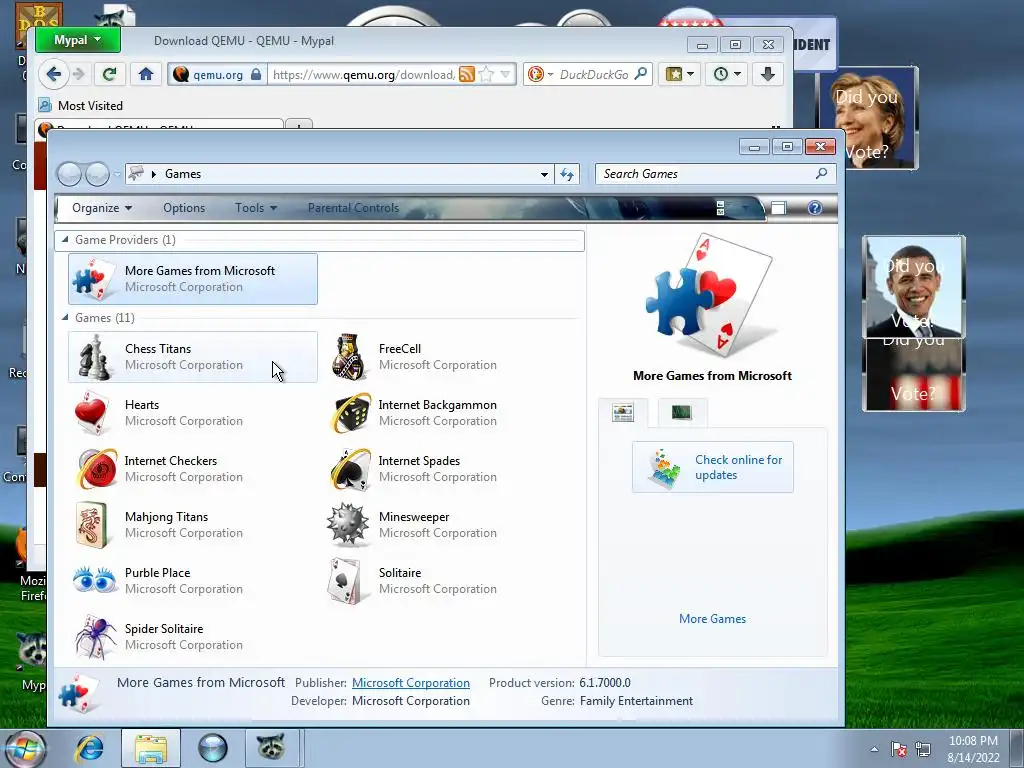Click the Games breadcrumb in address bar
Image resolution: width=1024 pixels, height=768 pixels.
tap(183, 174)
